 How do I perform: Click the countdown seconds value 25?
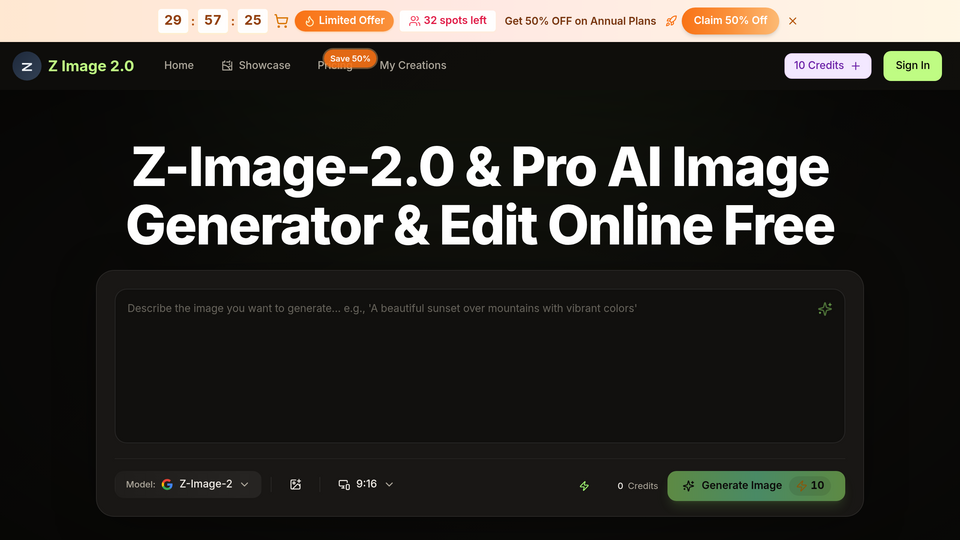tap(252, 21)
